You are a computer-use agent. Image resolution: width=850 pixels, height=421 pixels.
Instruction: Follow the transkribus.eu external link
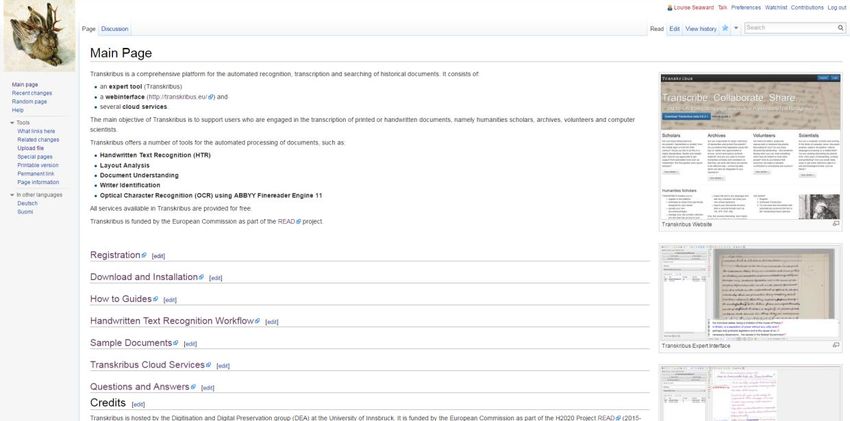pos(181,97)
